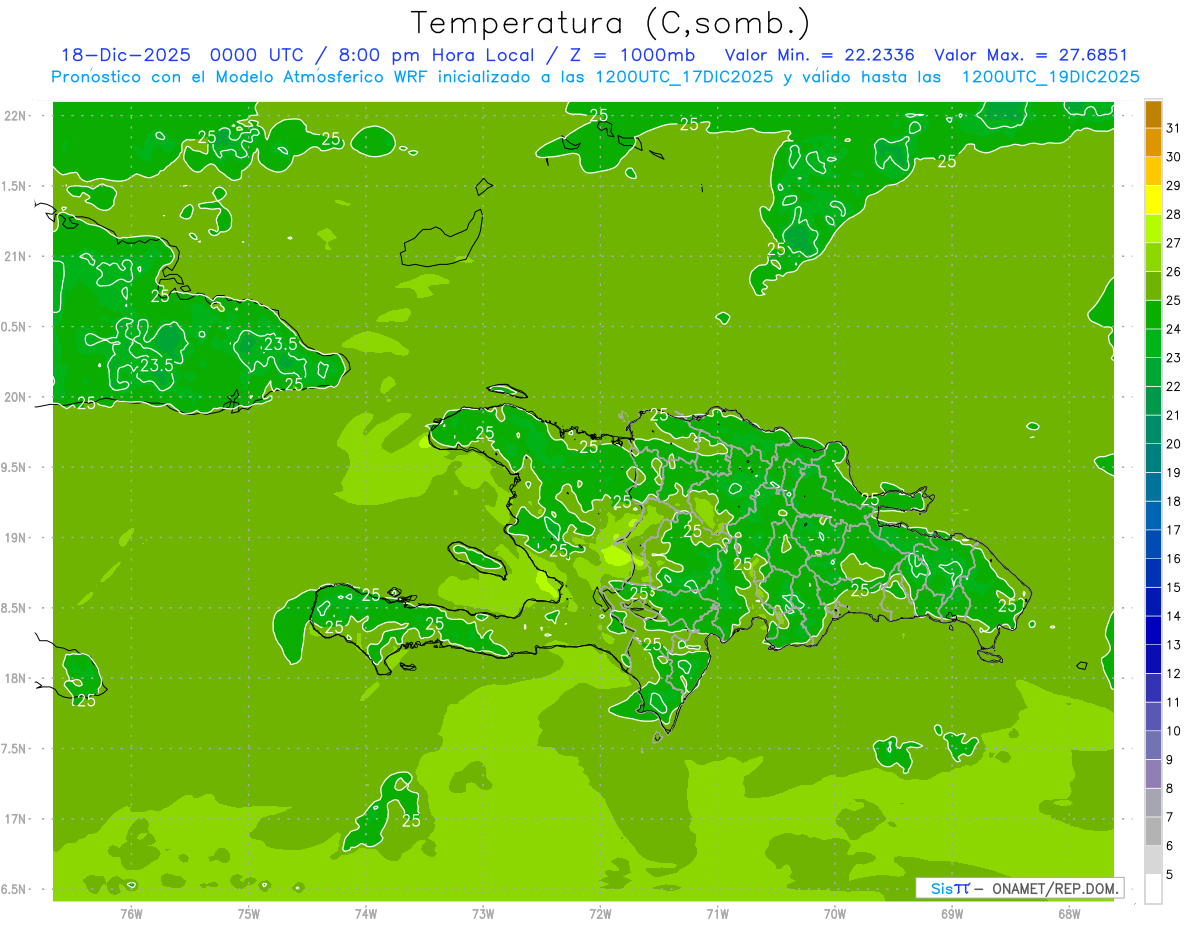Select the 'Z = 1000mb' level label
The image size is (1200, 927).
[631, 55]
